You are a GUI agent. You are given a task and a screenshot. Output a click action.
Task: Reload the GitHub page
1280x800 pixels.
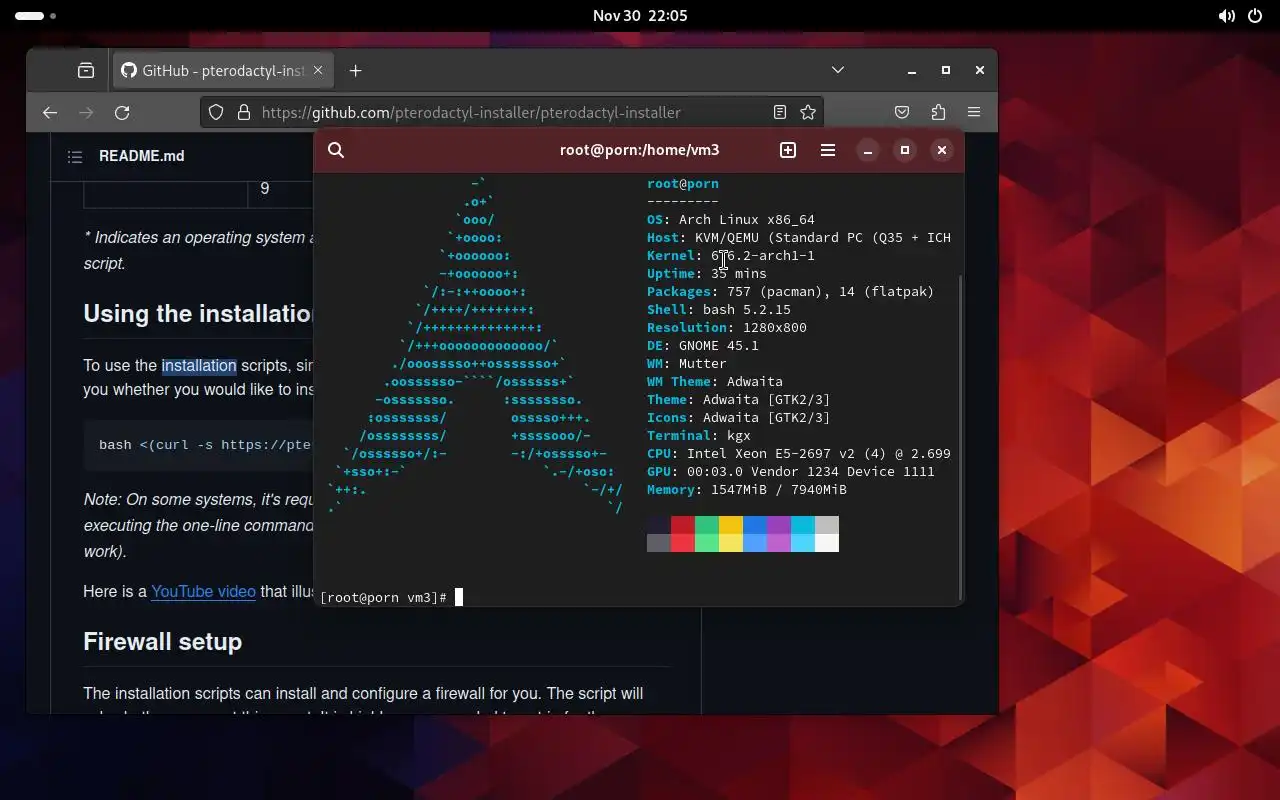click(x=122, y=113)
